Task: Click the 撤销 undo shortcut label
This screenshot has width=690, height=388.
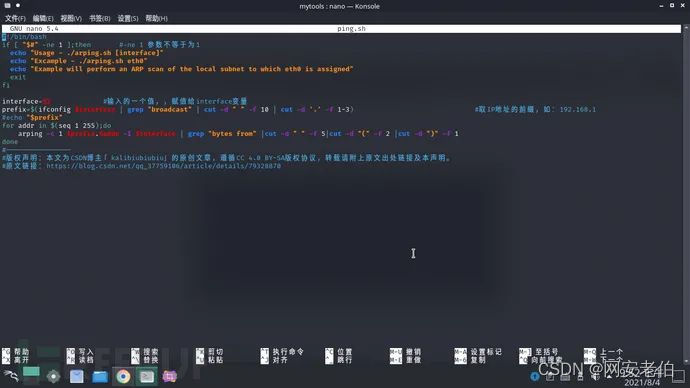Action: [414, 352]
